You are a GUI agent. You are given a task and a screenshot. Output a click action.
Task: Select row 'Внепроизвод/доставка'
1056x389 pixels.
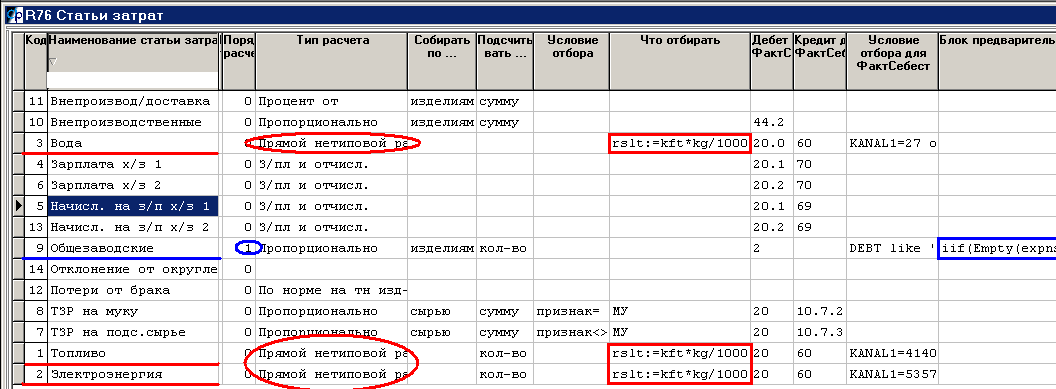point(133,102)
